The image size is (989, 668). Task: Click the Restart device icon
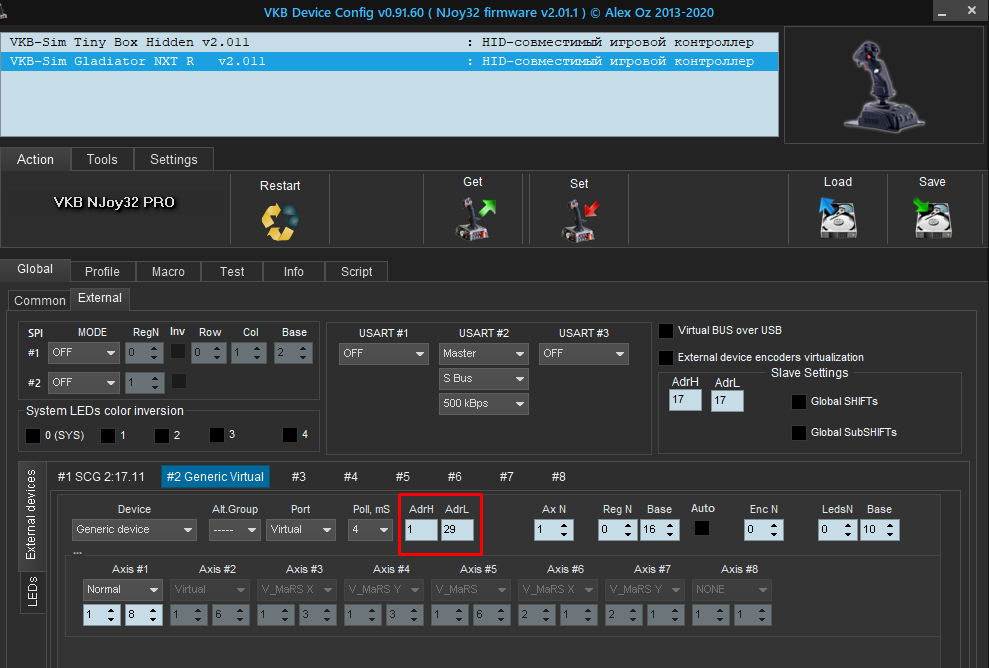click(x=280, y=220)
